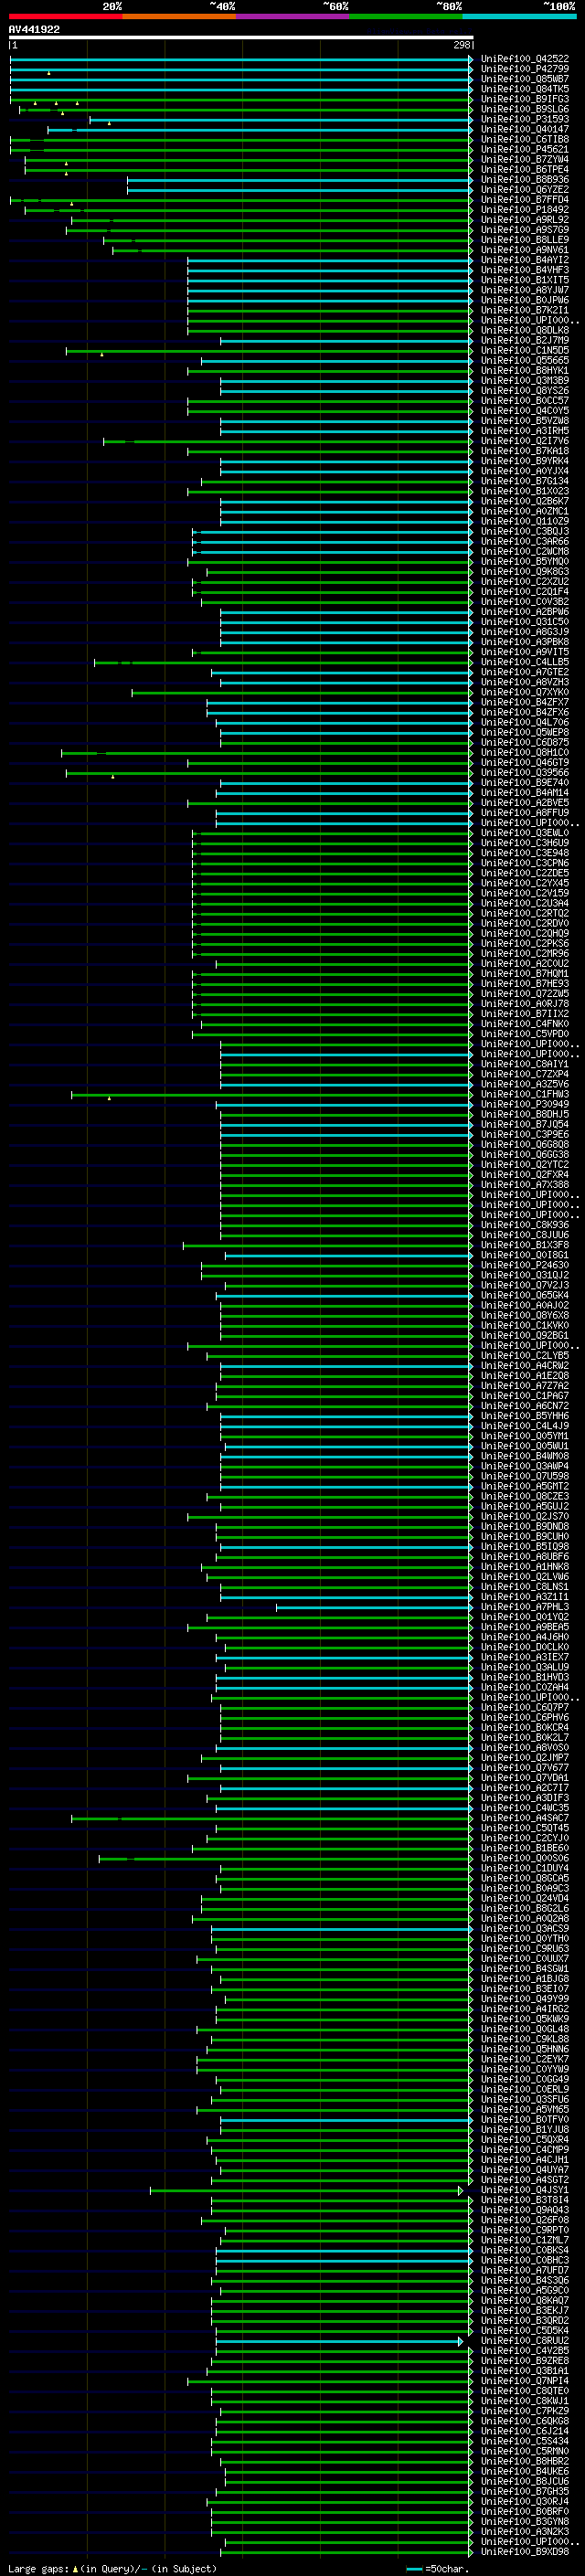
Task: Click the green ~80% identity legend segment
Action: (406, 16)
